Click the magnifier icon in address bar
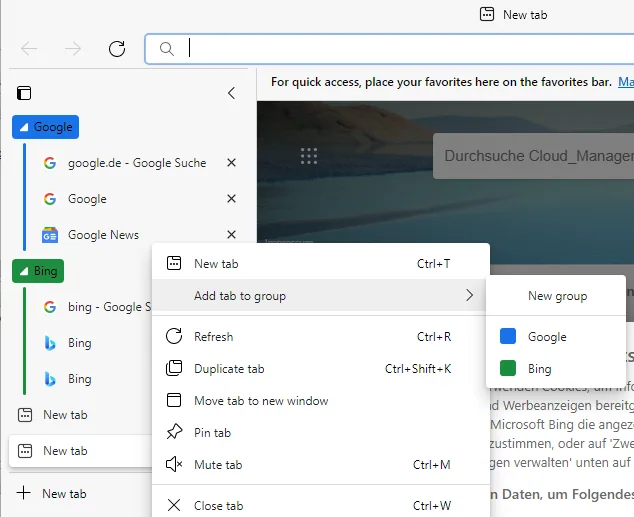 [x=167, y=49]
